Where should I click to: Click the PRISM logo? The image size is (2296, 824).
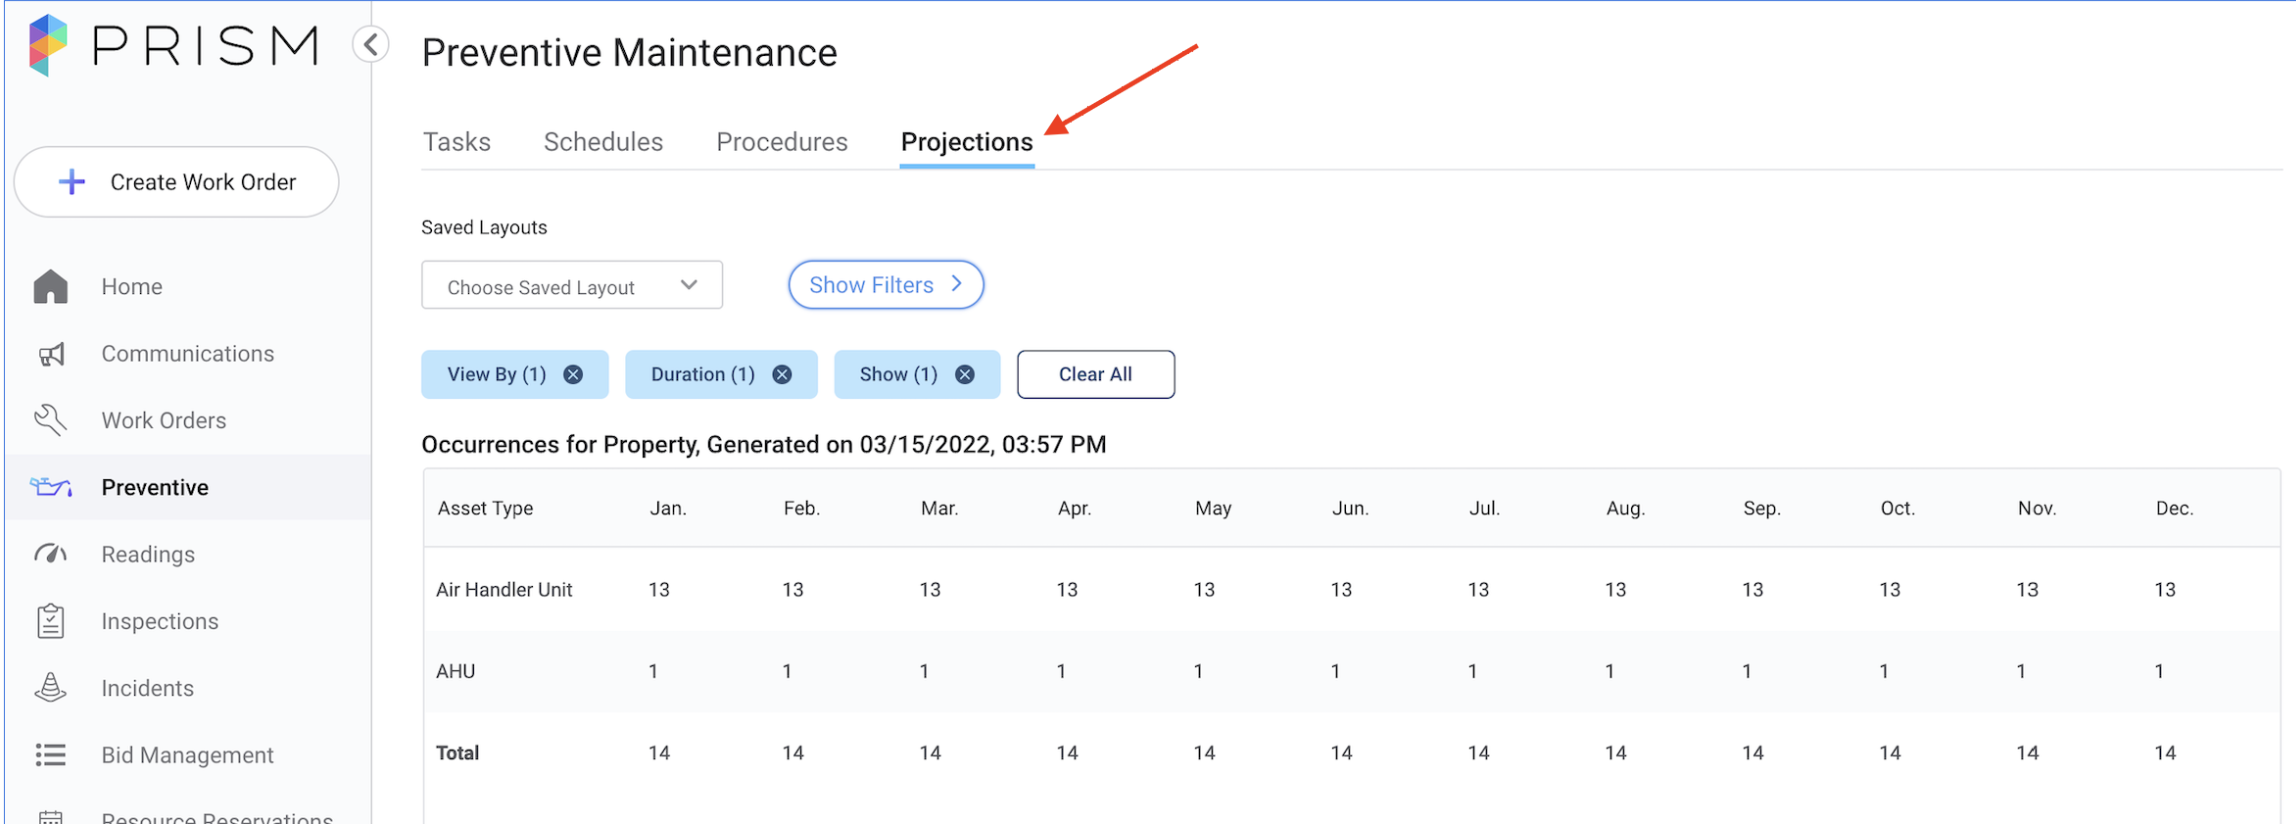(174, 46)
